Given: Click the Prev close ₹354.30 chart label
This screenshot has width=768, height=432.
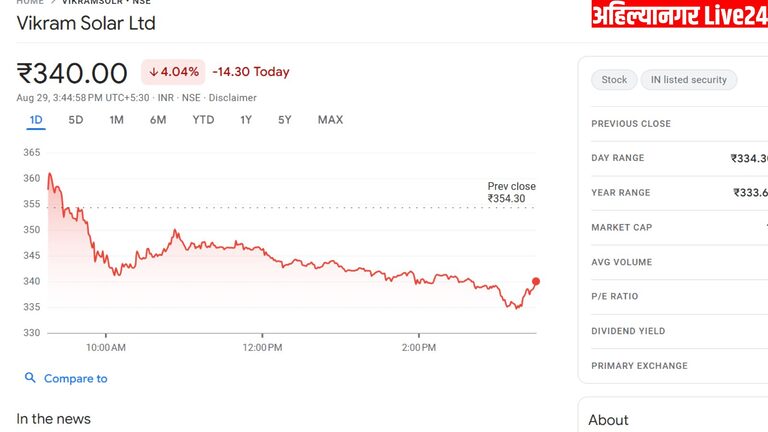Looking at the screenshot, I should (511, 193).
